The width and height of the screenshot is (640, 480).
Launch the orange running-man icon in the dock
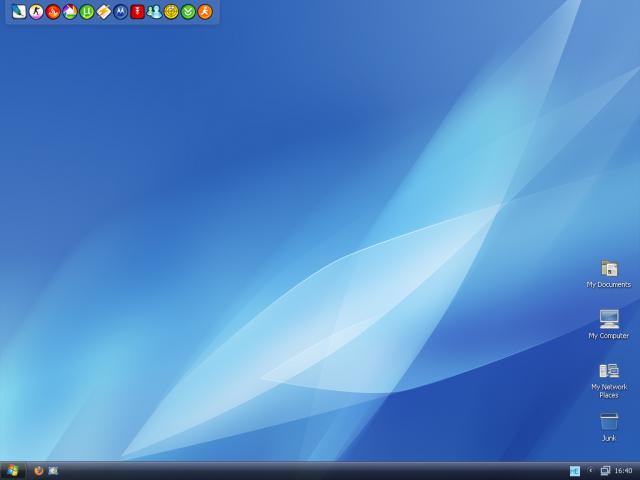tap(205, 12)
